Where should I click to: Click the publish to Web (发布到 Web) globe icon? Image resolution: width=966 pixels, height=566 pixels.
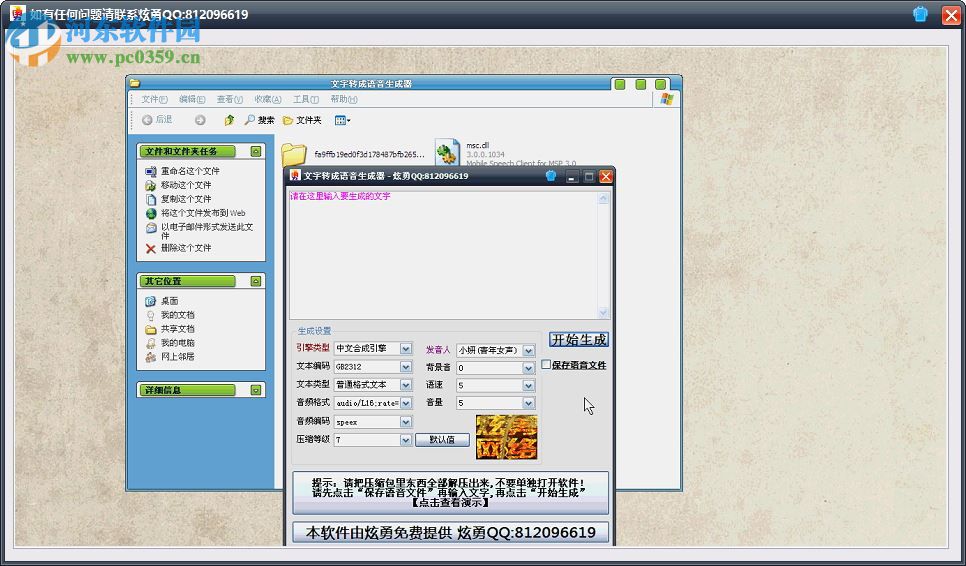click(151, 213)
